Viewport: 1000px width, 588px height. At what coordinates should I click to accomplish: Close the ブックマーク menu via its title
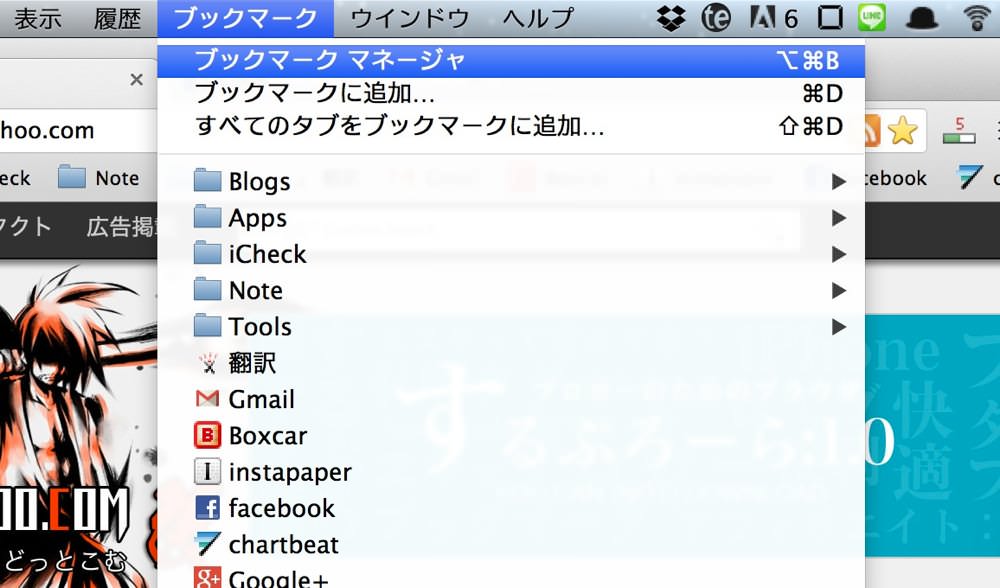pos(246,18)
